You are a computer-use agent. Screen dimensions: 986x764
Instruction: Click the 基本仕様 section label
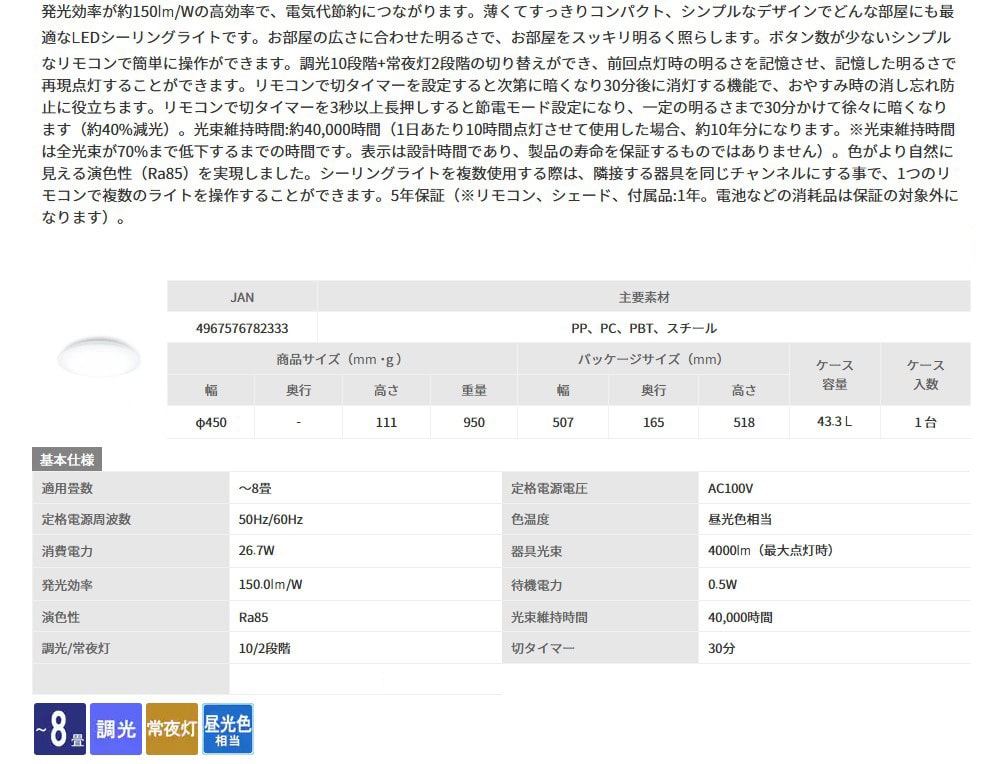[68, 460]
